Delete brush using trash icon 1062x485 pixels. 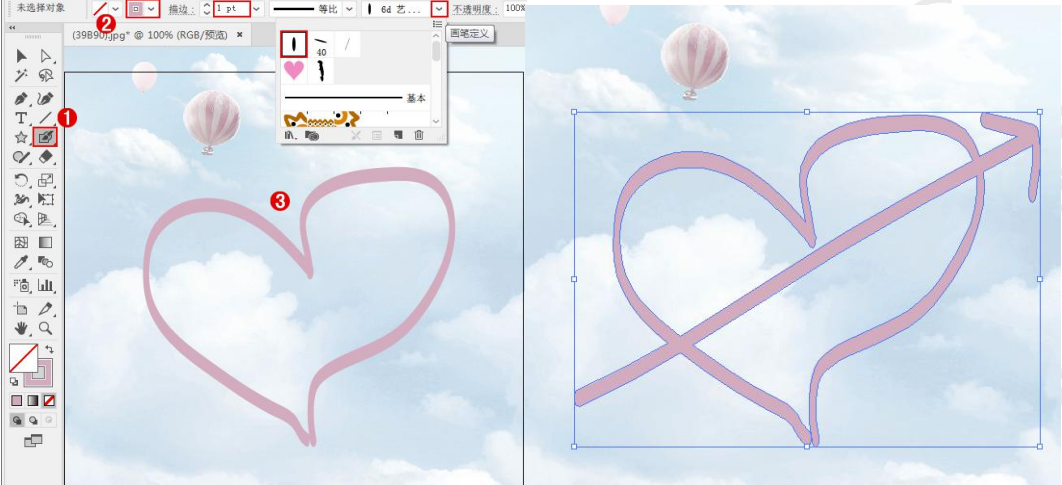point(419,135)
